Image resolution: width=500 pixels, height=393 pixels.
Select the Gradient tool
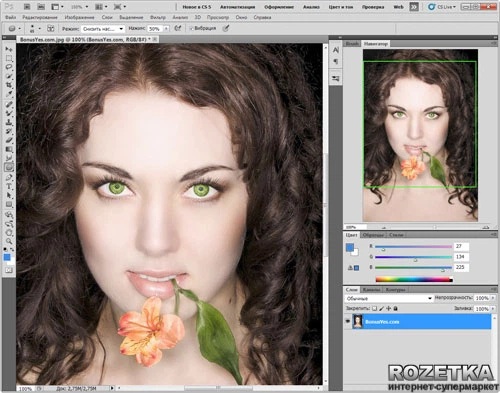[9, 149]
